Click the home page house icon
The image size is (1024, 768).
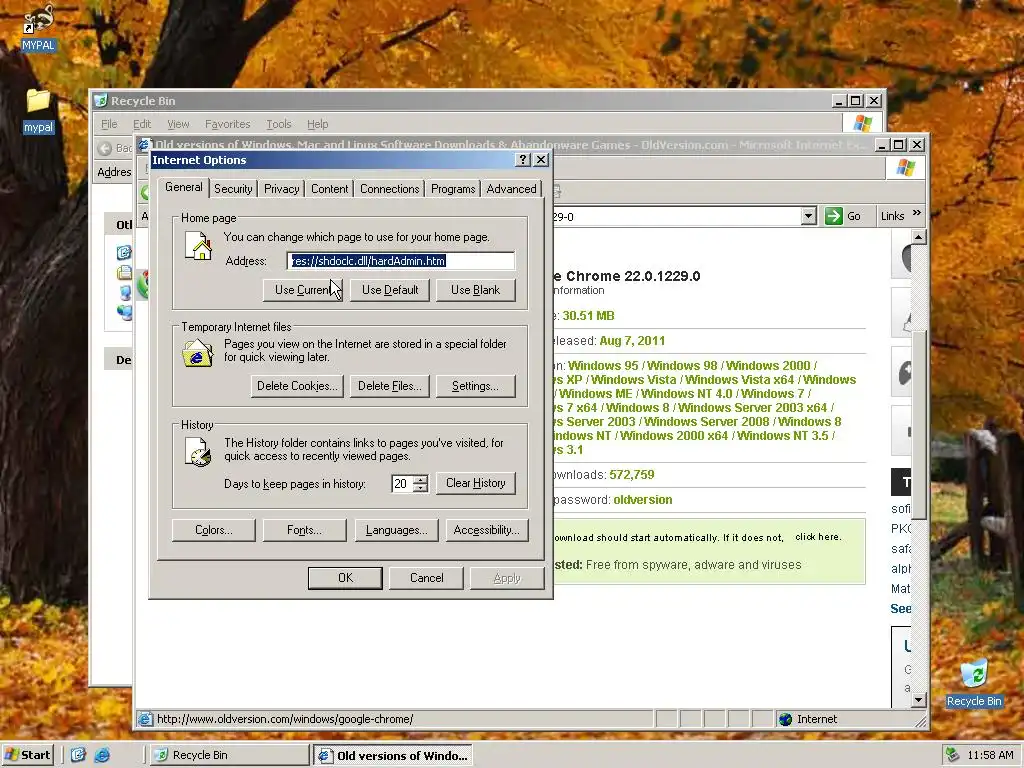(x=199, y=246)
